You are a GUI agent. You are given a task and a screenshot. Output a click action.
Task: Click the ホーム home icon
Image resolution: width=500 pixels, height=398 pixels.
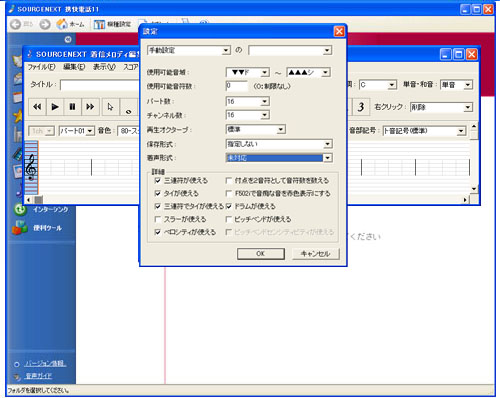tap(62, 24)
